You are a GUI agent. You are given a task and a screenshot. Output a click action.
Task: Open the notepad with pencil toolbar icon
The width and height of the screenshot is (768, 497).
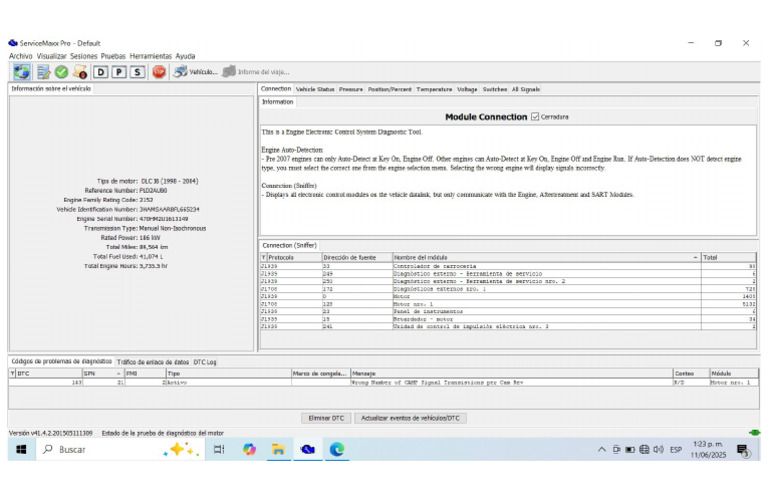click(x=44, y=72)
